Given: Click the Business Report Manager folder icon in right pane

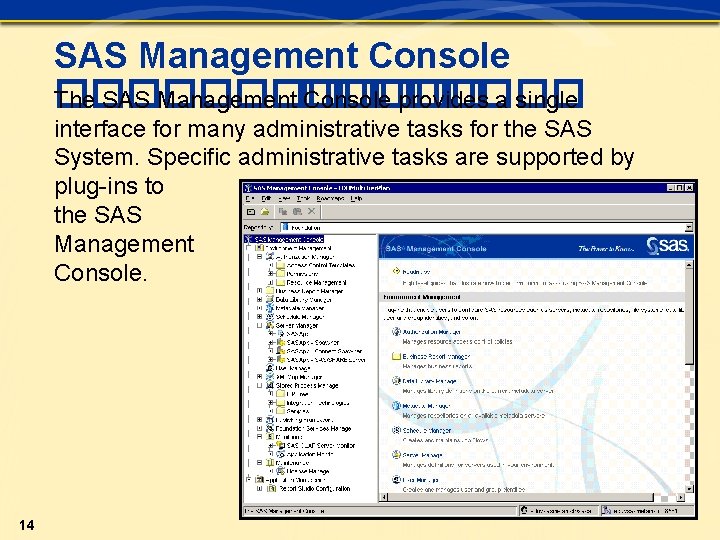Looking at the screenshot, I should click(396, 356).
